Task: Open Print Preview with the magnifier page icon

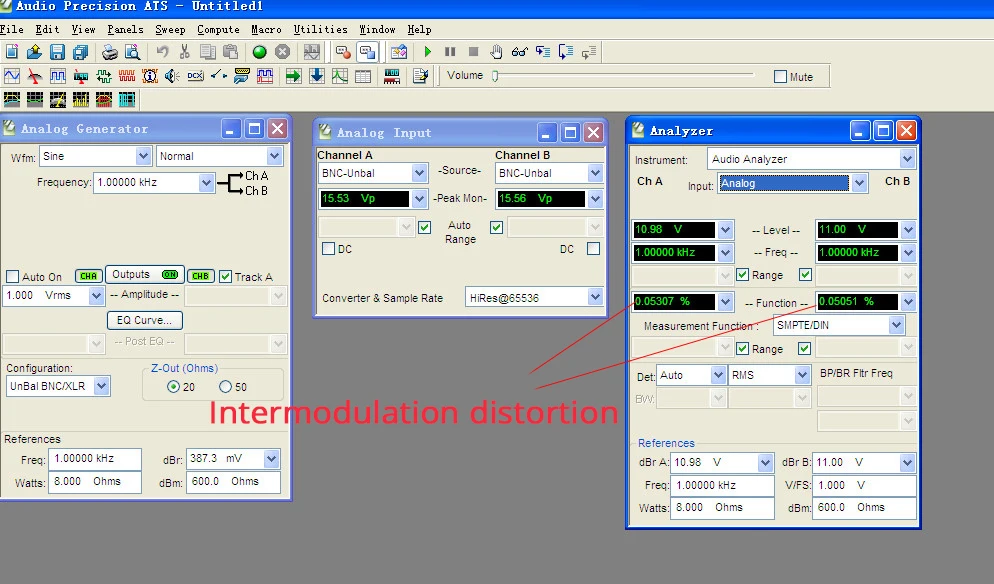Action: [x=132, y=52]
